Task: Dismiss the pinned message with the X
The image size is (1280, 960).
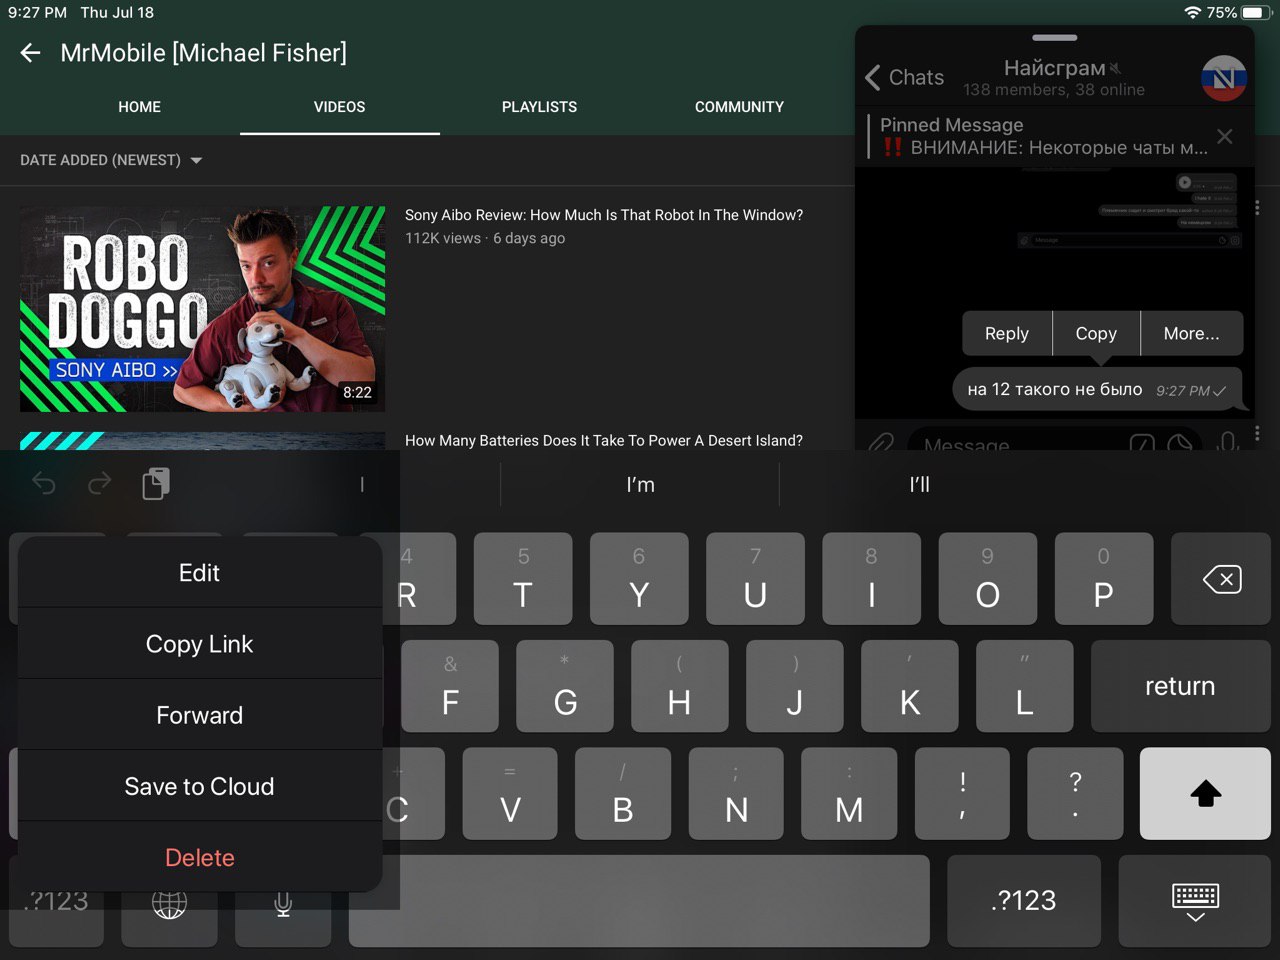Action: tap(1225, 136)
